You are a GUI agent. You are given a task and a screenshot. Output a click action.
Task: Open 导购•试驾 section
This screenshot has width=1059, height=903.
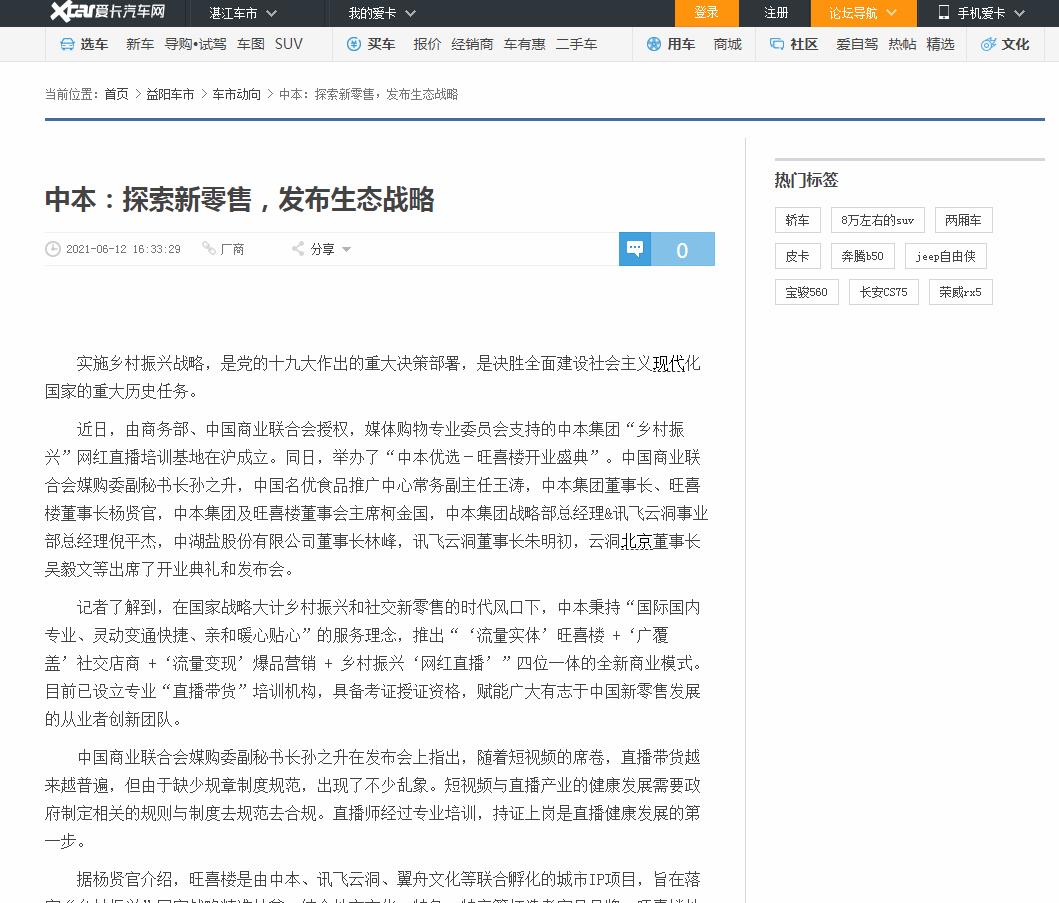pos(195,45)
